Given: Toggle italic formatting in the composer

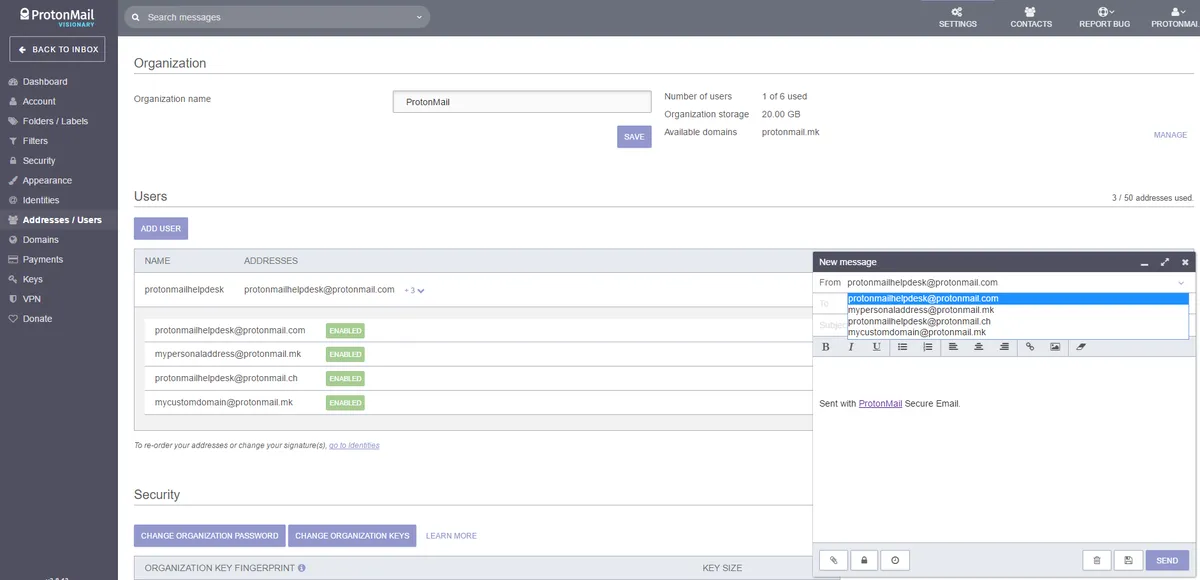Looking at the screenshot, I should pyautogui.click(x=851, y=347).
